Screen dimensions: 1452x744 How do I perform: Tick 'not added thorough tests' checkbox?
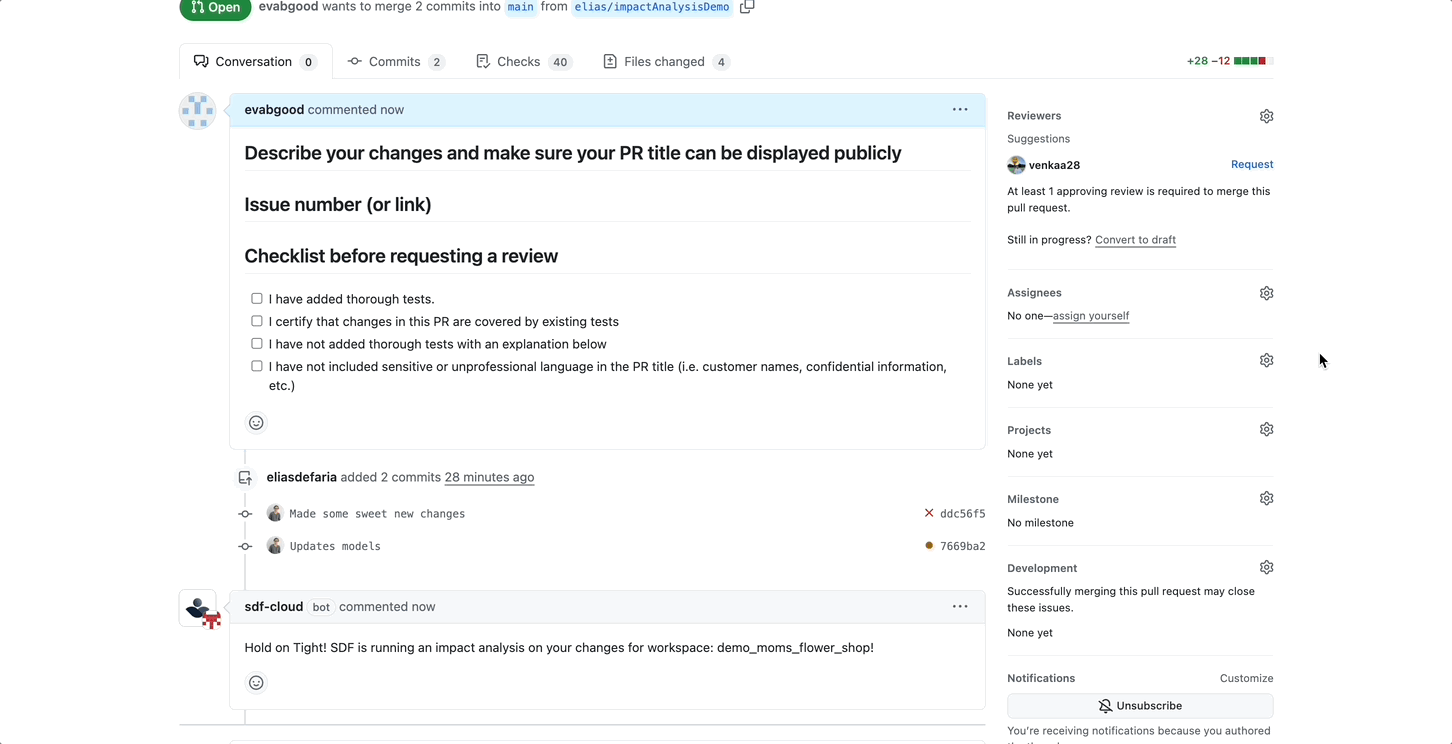[257, 343]
